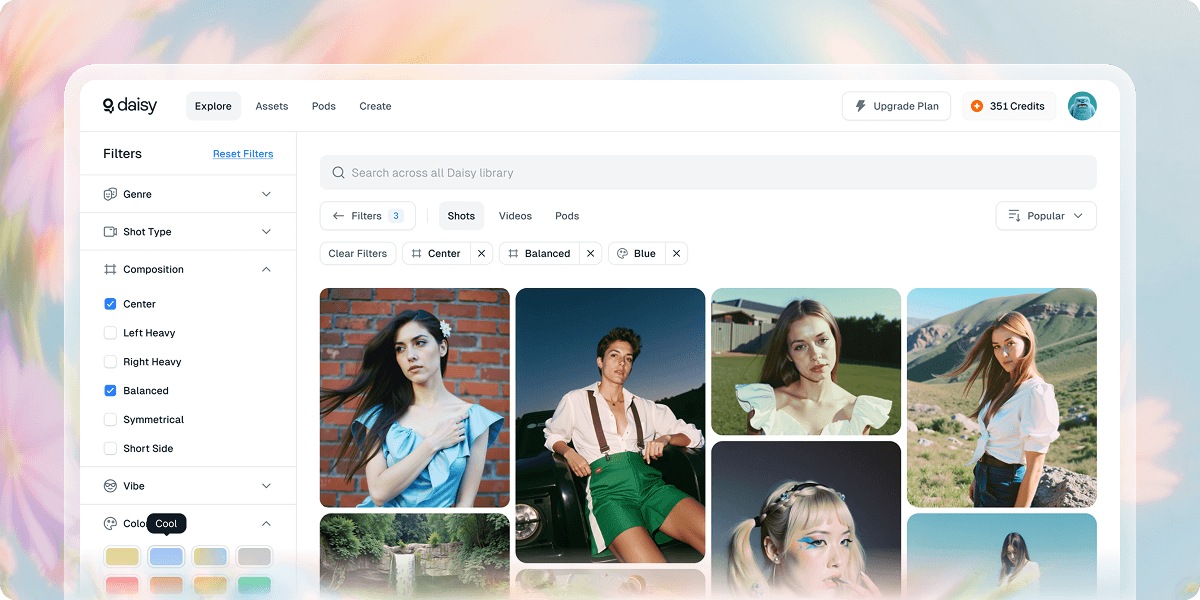
Task: Click the Vibe smiley face icon
Action: pos(108,486)
